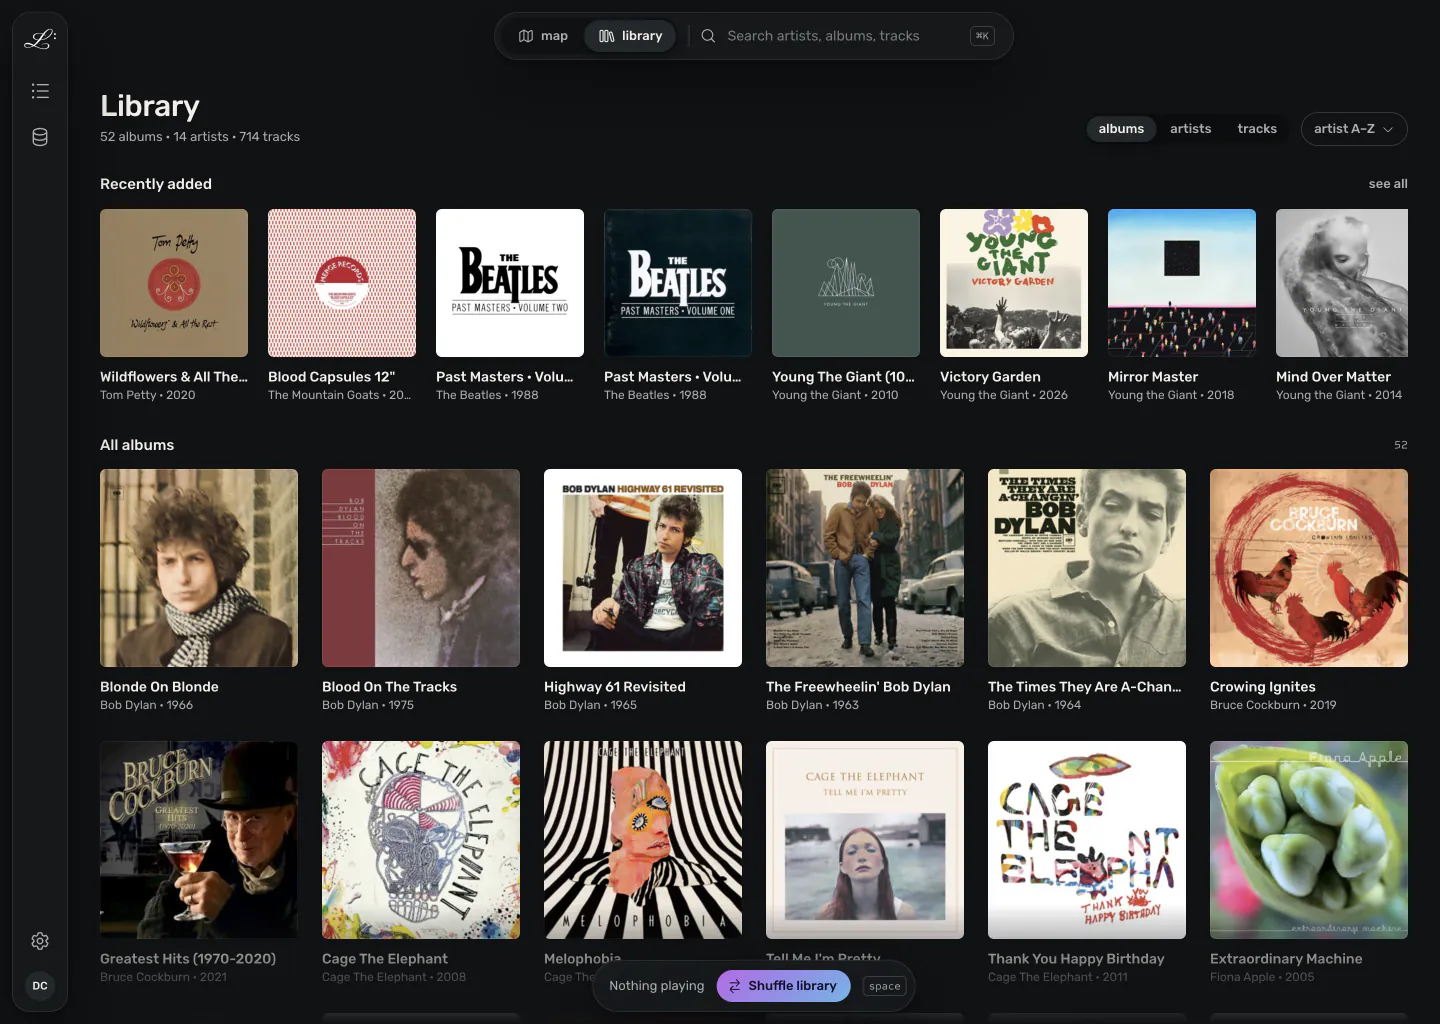Click the DC user avatar
Viewport: 1440px width, 1024px height.
[40, 986]
